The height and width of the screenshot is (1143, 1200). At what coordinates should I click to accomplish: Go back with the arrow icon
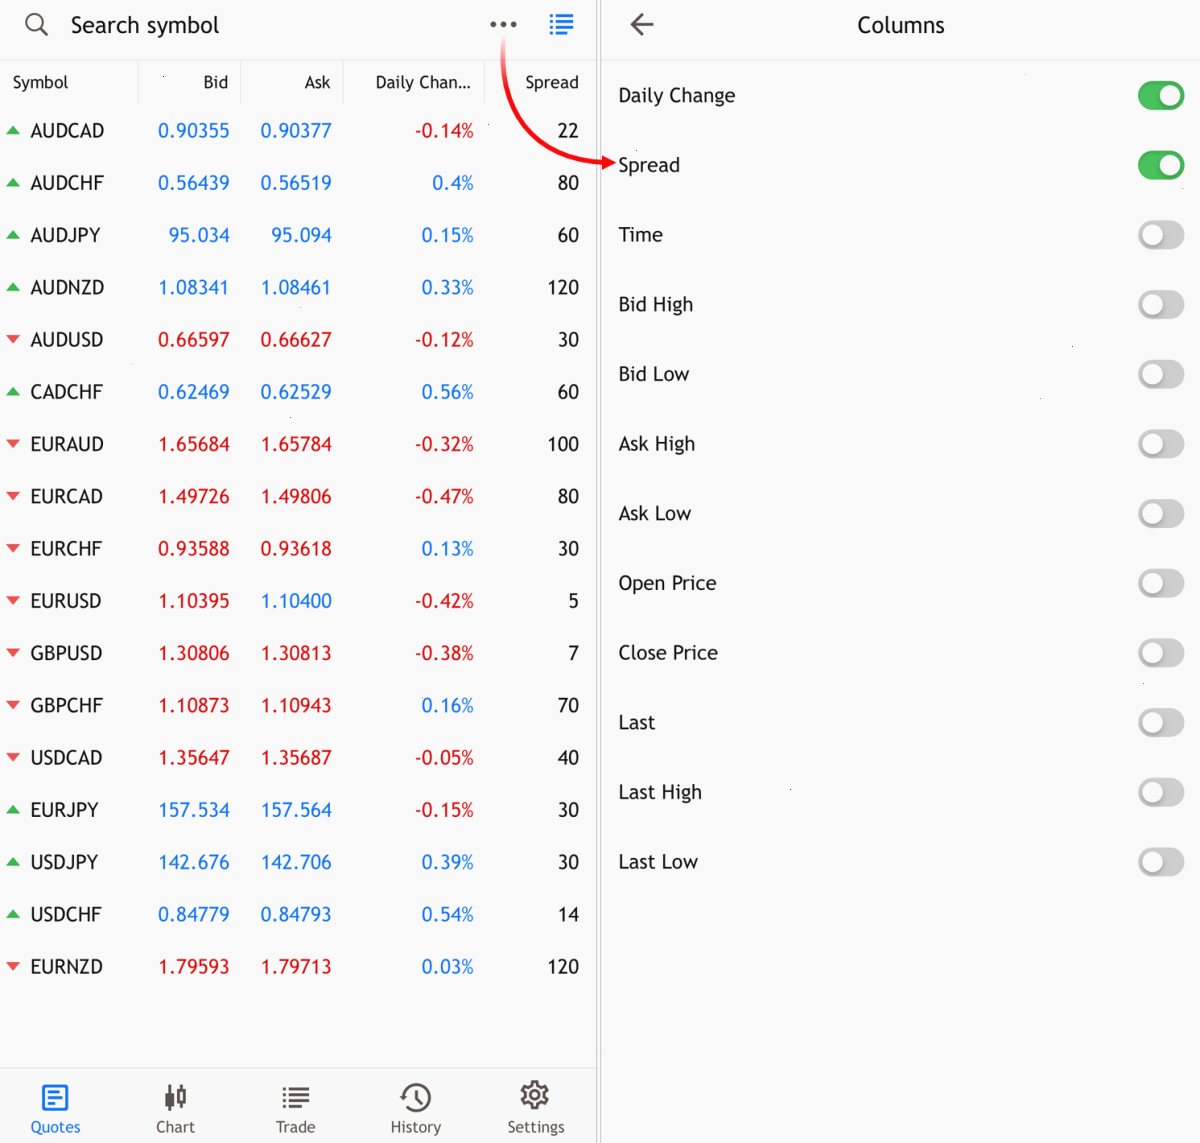click(642, 25)
